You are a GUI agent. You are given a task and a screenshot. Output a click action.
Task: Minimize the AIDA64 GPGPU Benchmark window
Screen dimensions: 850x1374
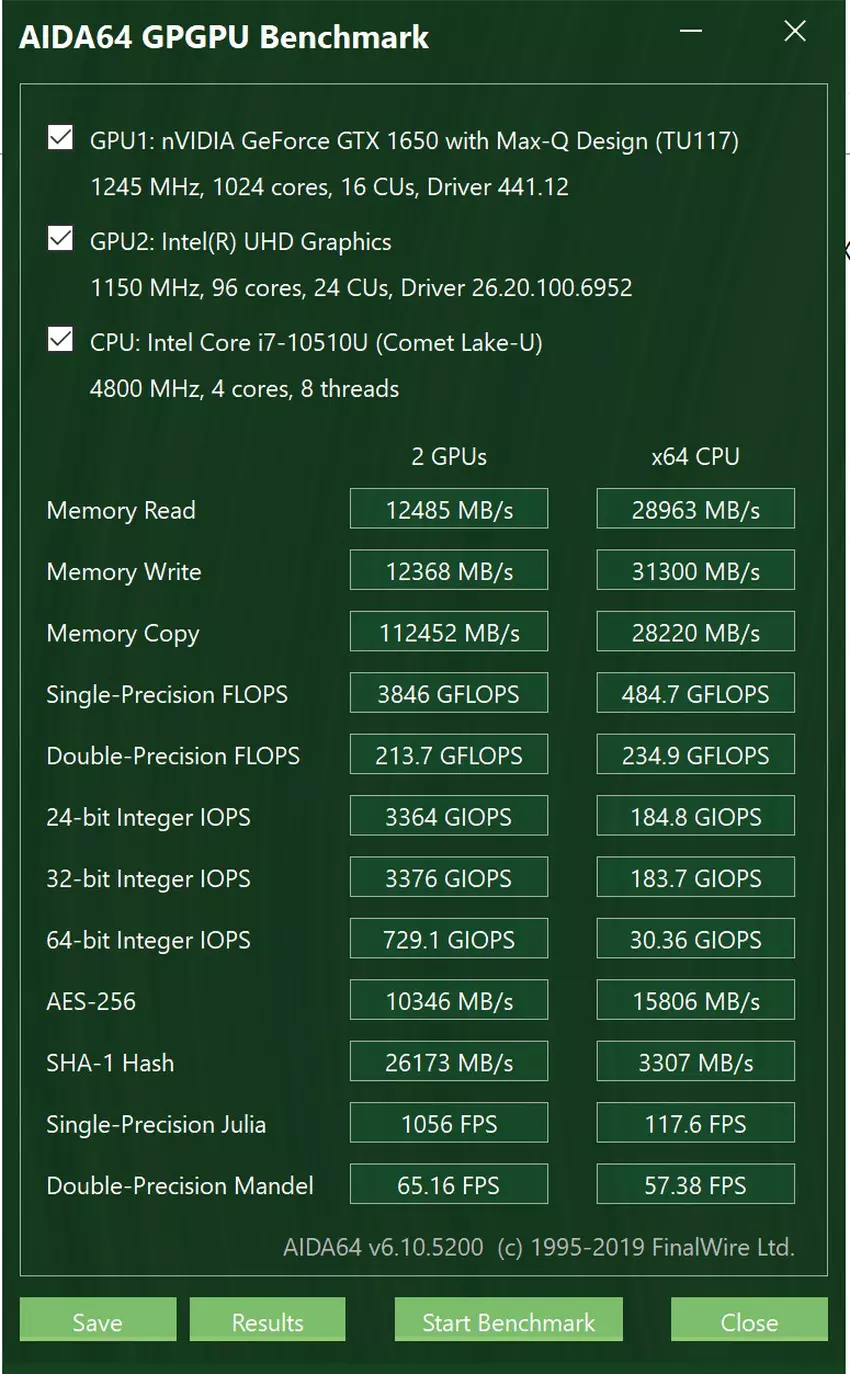(691, 32)
